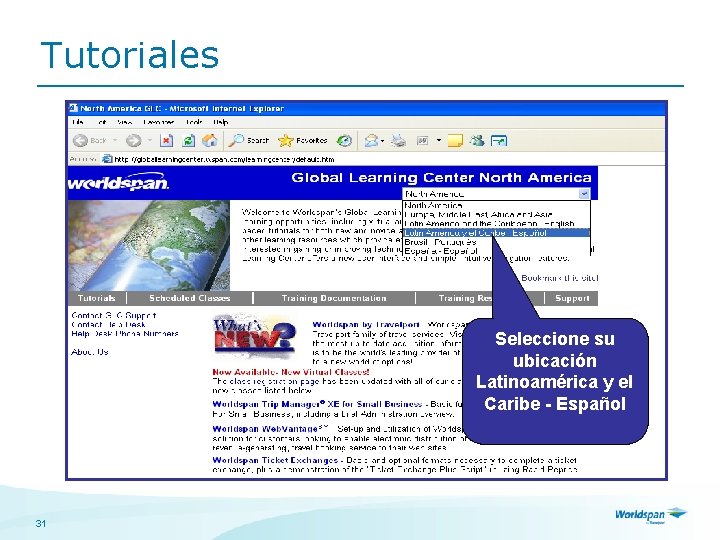Click the Contact Help Desk link
Screen dimensions: 720x540
pyautogui.click(x=108, y=324)
